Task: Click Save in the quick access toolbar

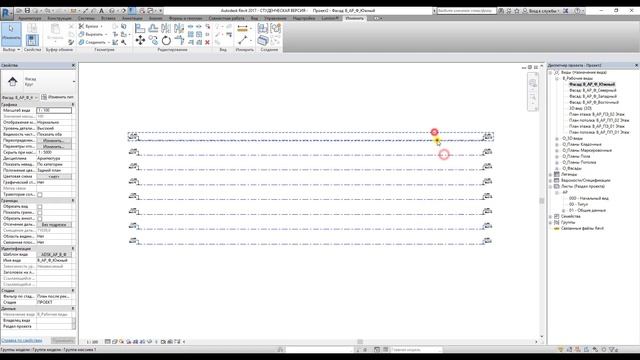Action: [x=27, y=11]
